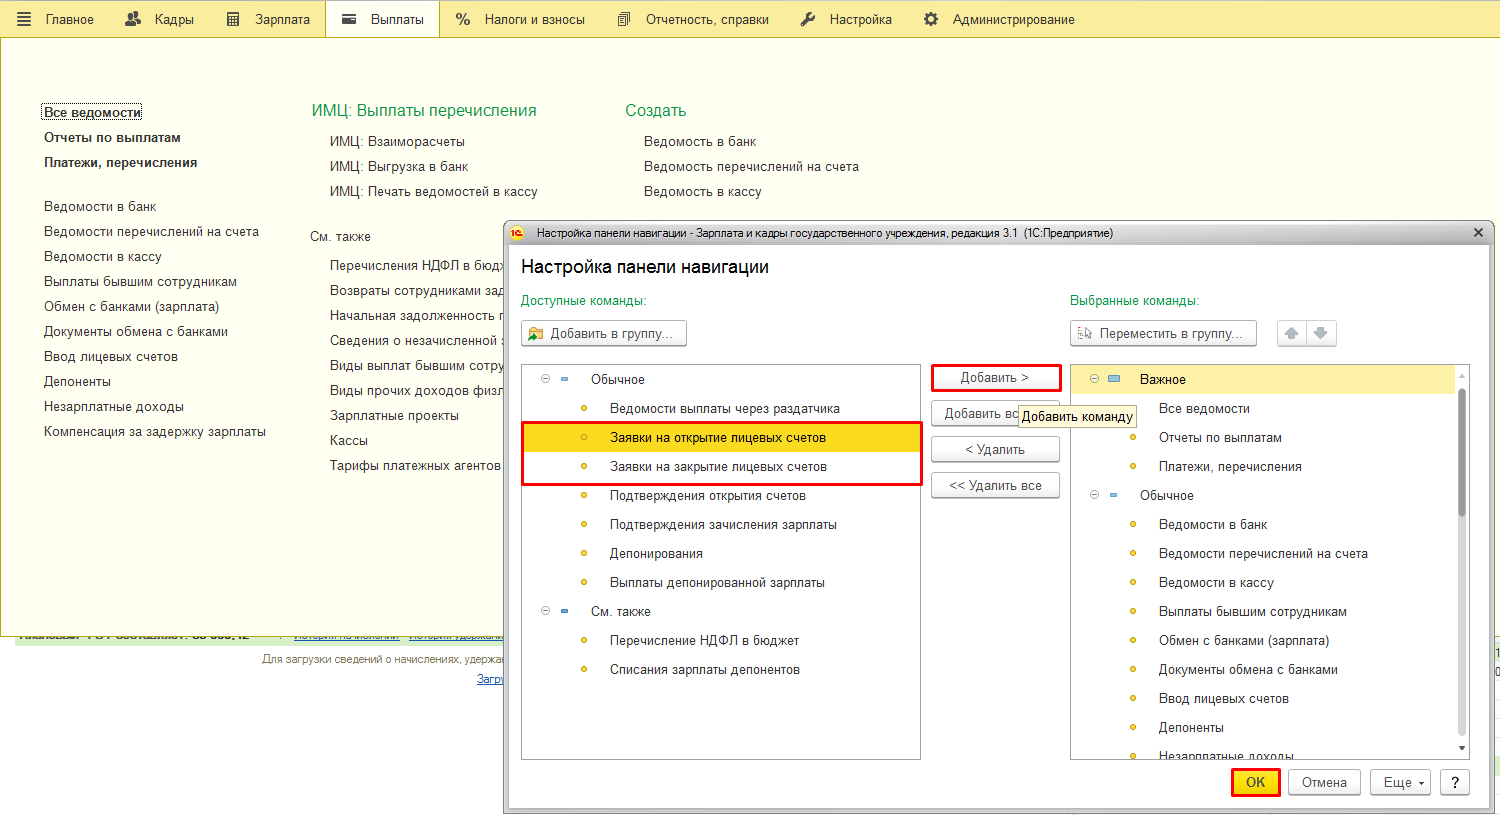Collapse the Важное group in selected commands
1500x815 pixels.
point(1094,379)
